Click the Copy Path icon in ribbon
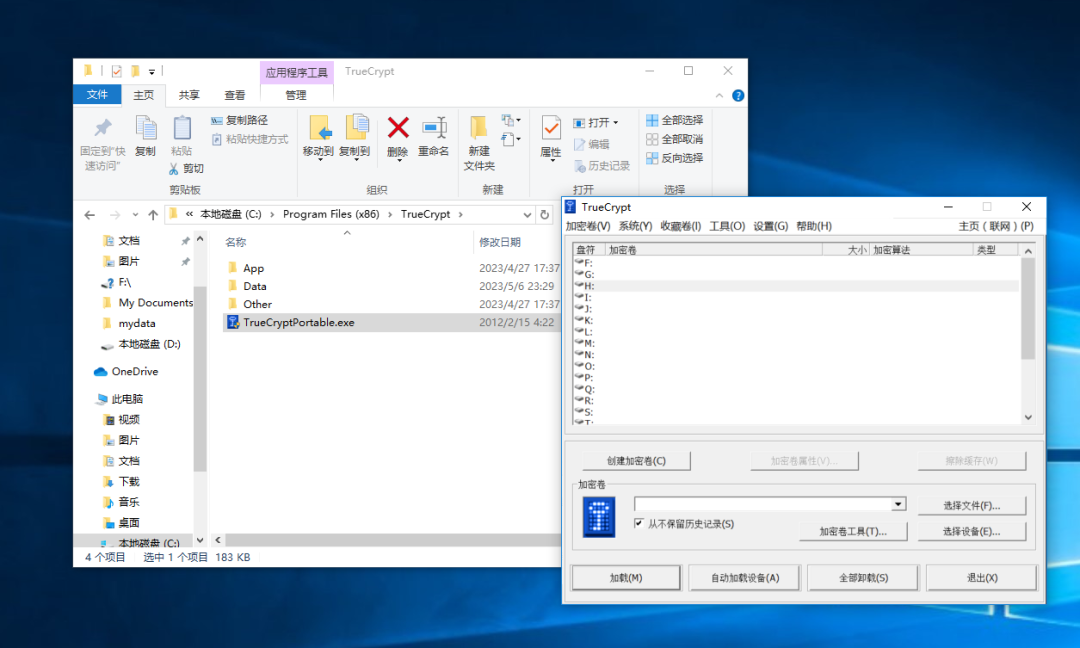Screen dimensions: 1080x648 click(x=217, y=121)
